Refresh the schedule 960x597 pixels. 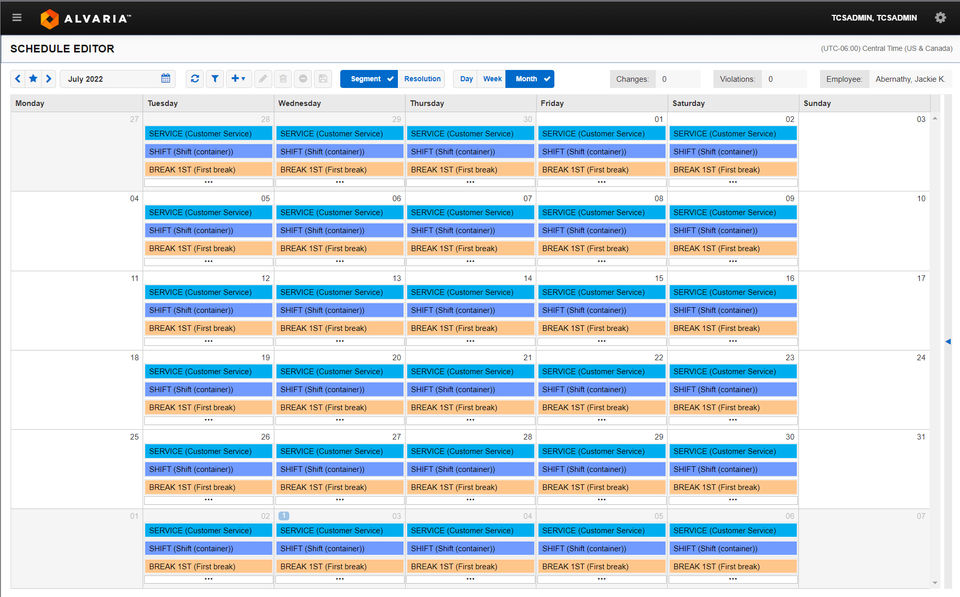point(195,78)
